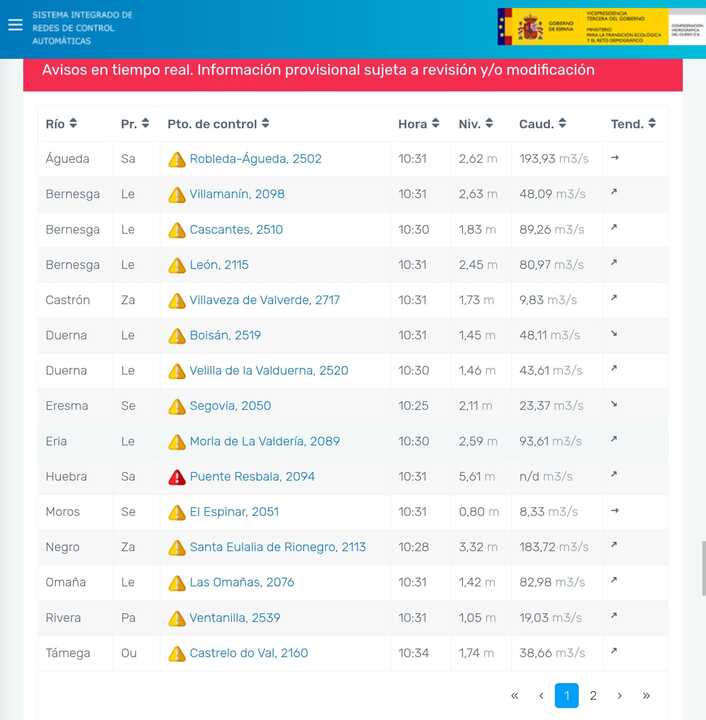Click 'Sistema Integrado de Redes de Control' title
The image size is (706, 720).
pos(82,28)
